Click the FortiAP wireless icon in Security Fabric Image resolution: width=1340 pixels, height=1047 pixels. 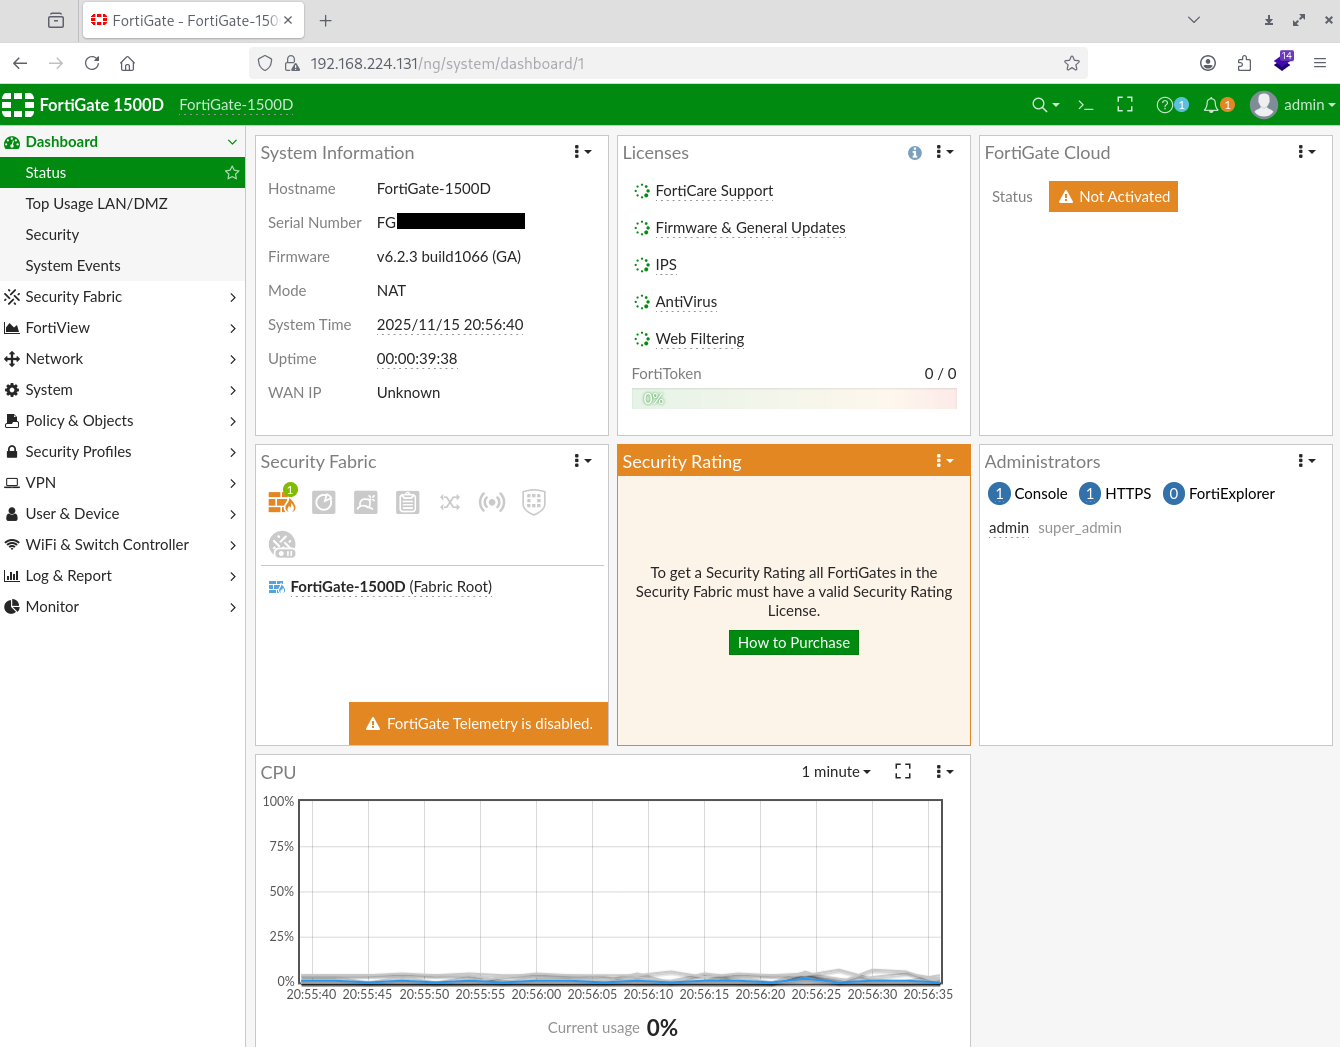click(x=492, y=502)
